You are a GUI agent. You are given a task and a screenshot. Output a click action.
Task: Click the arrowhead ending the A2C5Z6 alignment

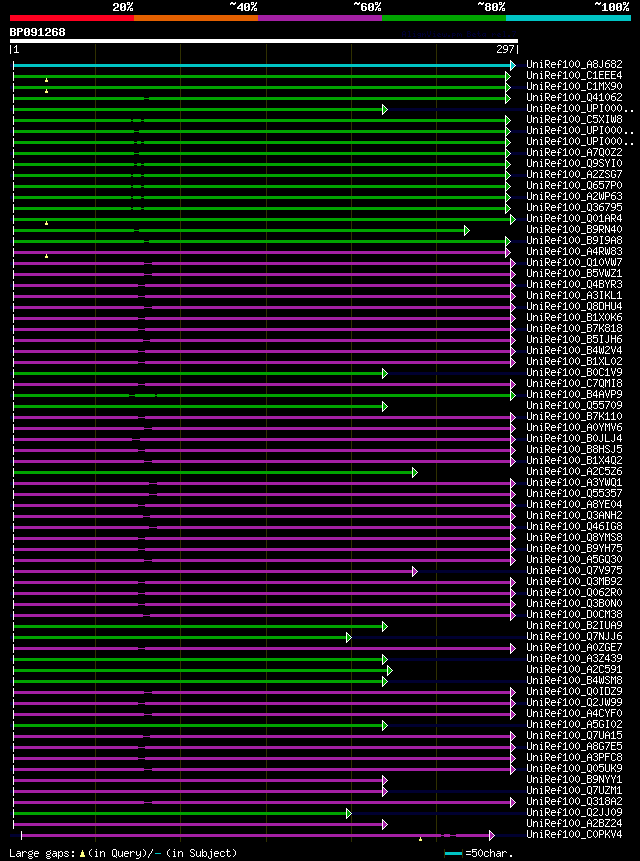pos(415,472)
